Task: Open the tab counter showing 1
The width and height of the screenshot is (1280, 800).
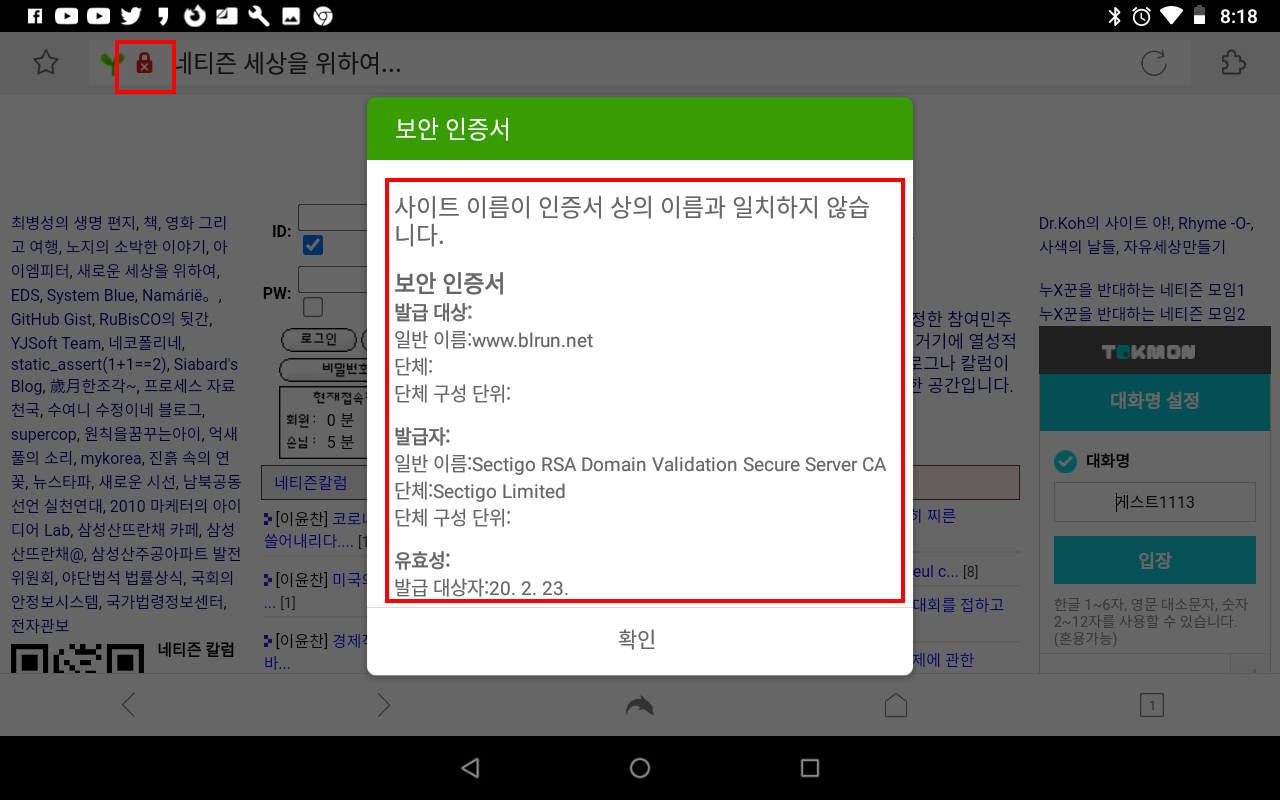Action: pyautogui.click(x=1152, y=705)
